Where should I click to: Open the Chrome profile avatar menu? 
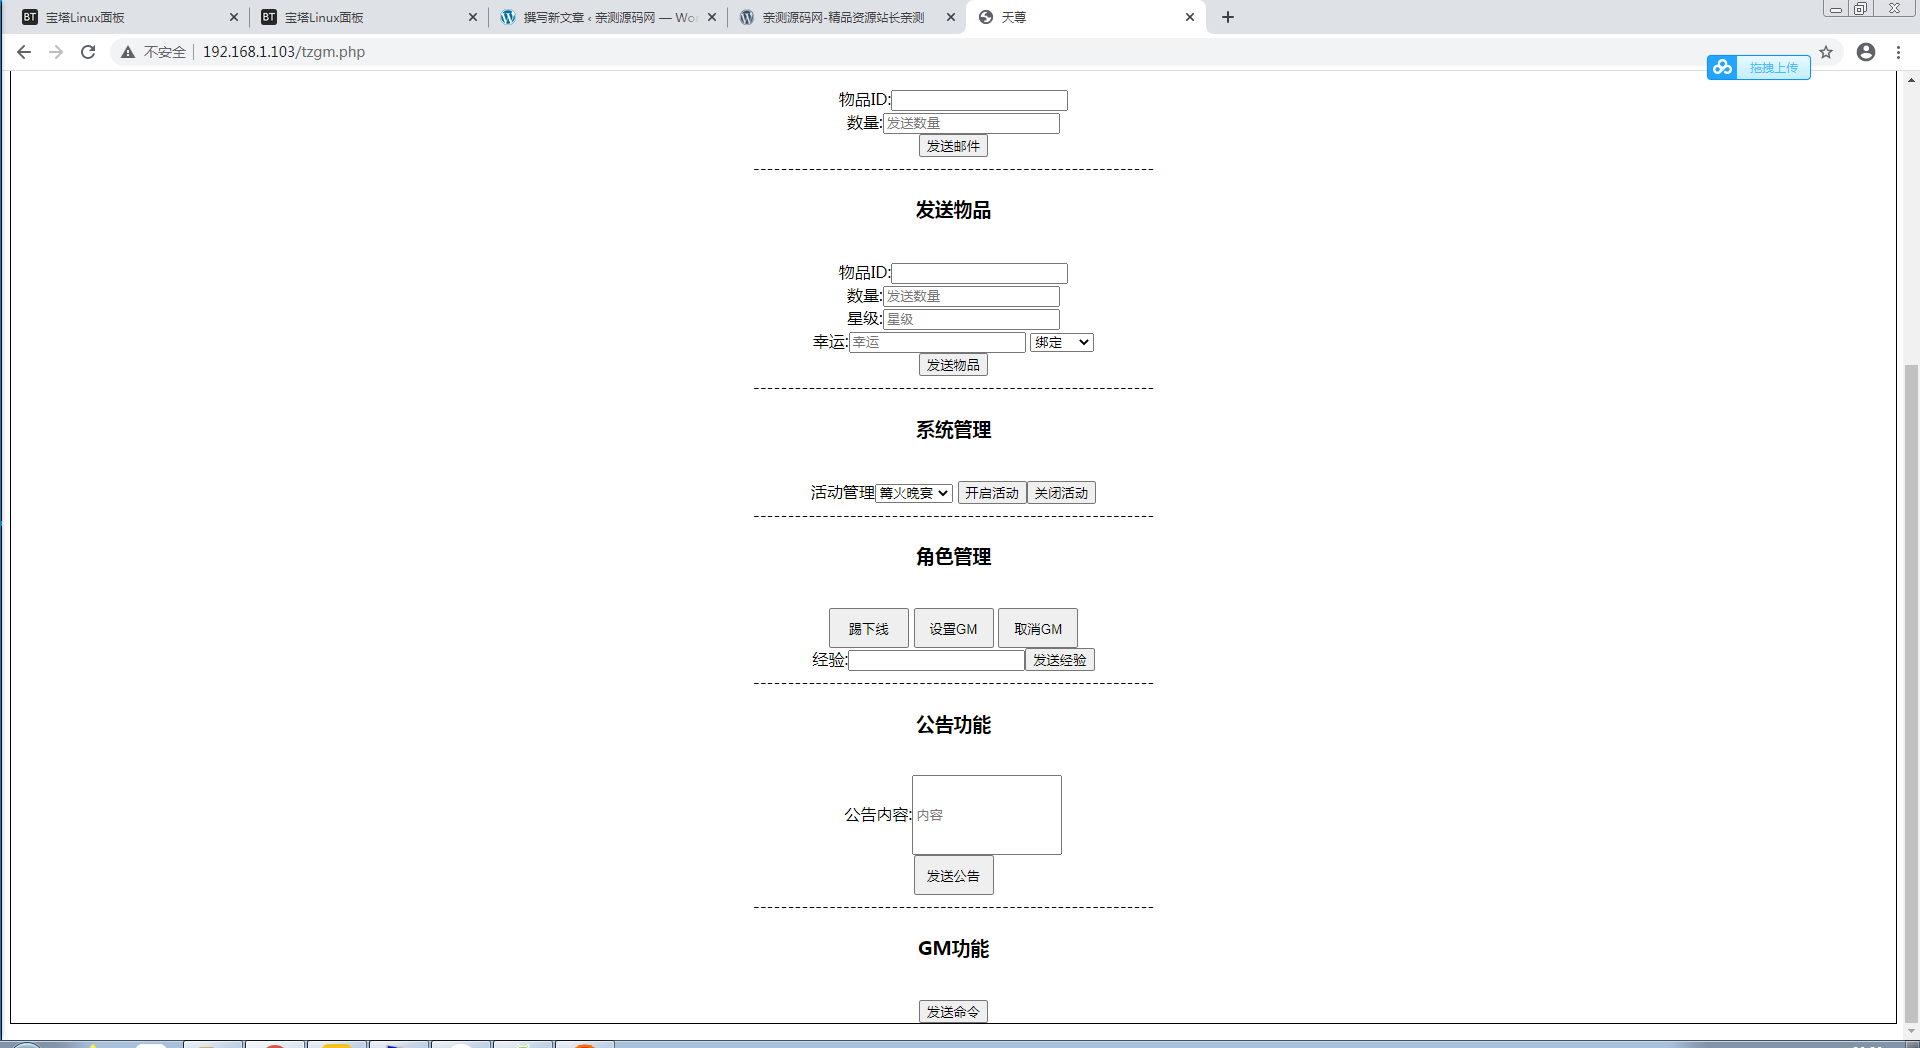click(1865, 52)
